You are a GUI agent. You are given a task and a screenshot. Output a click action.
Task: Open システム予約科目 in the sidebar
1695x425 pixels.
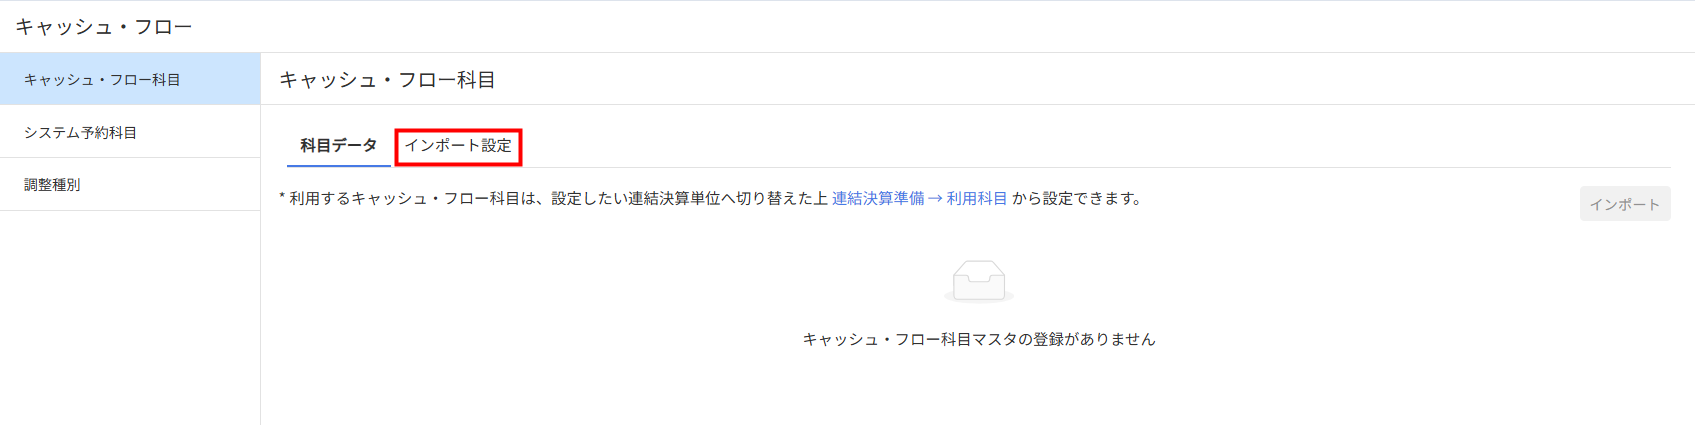(x=130, y=132)
